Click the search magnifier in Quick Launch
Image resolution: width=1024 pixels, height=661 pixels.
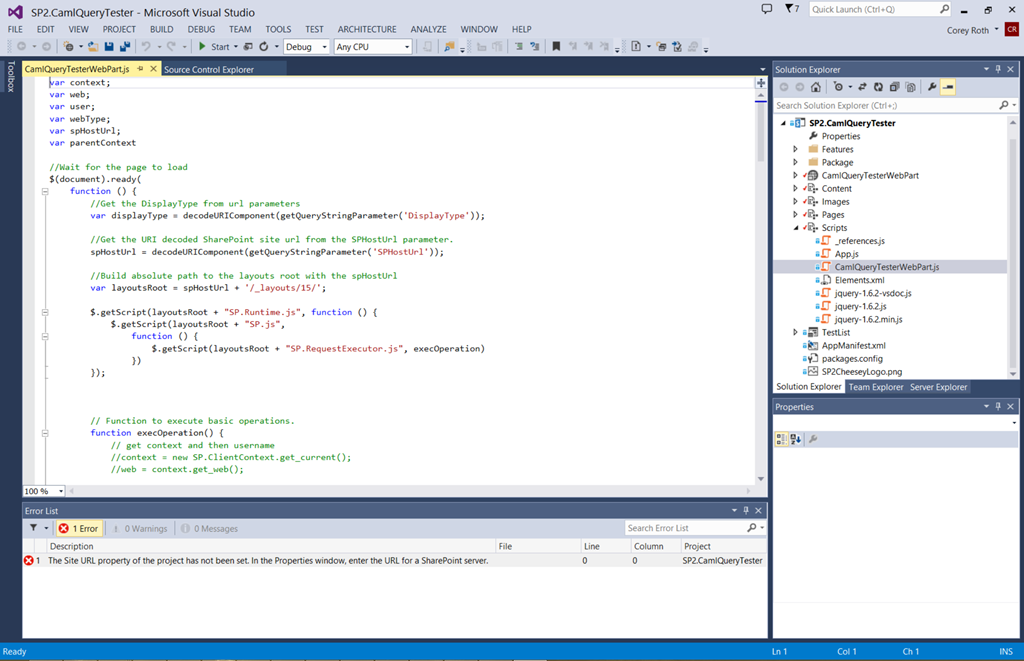click(x=944, y=9)
